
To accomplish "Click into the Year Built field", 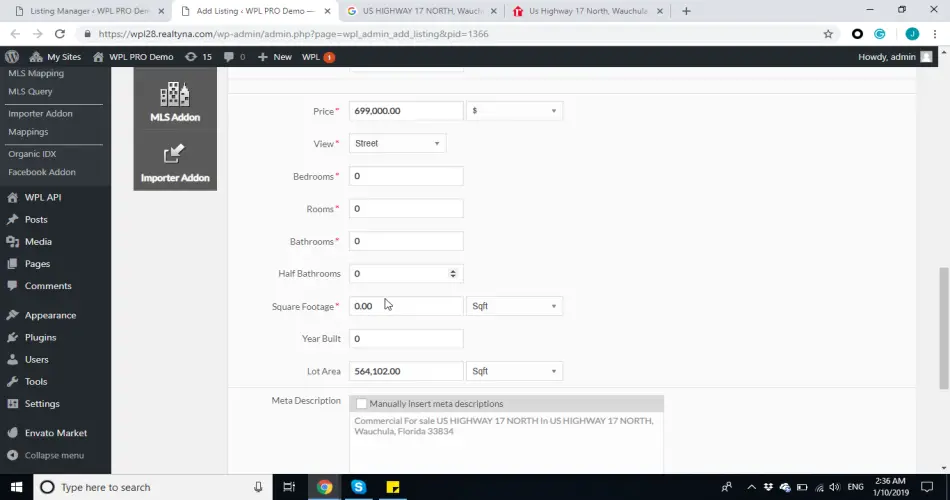I will click(x=406, y=339).
